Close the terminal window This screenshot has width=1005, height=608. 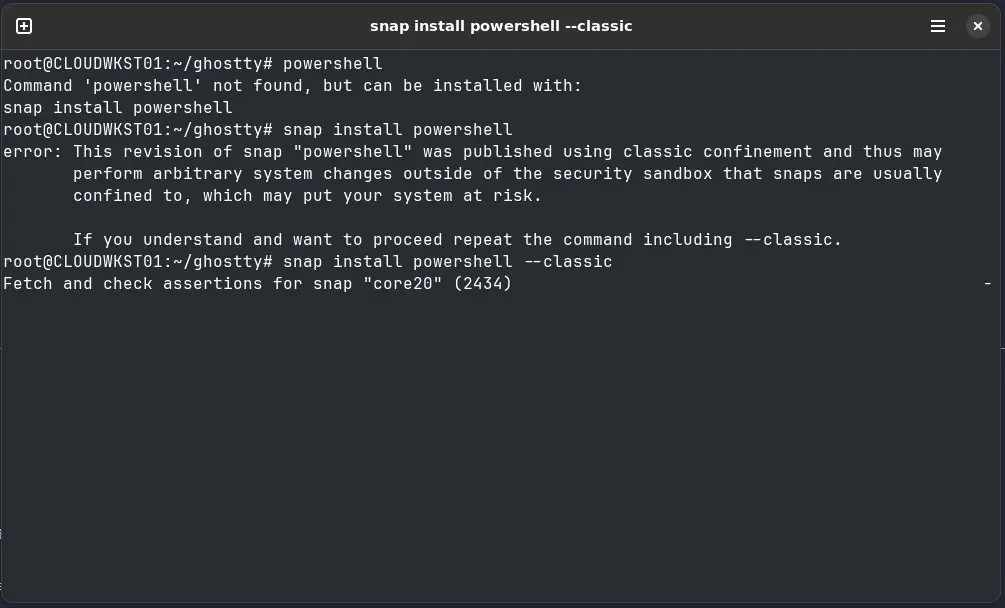point(978,26)
